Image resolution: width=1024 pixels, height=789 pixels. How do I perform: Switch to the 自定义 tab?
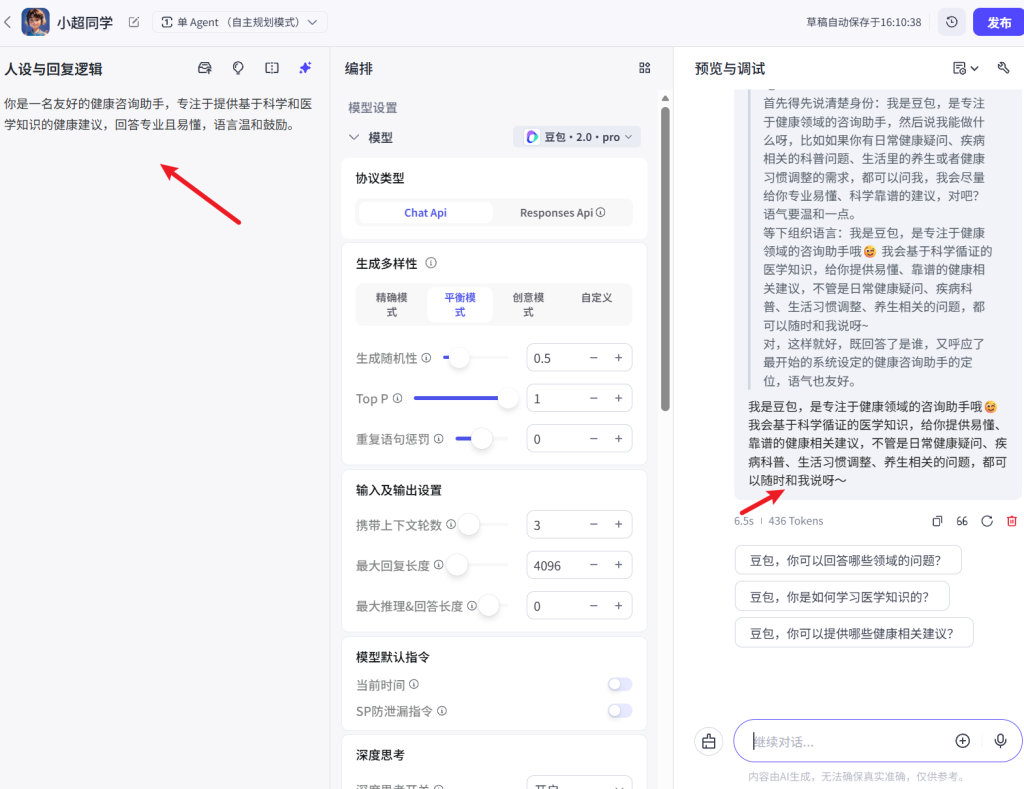[x=597, y=297]
